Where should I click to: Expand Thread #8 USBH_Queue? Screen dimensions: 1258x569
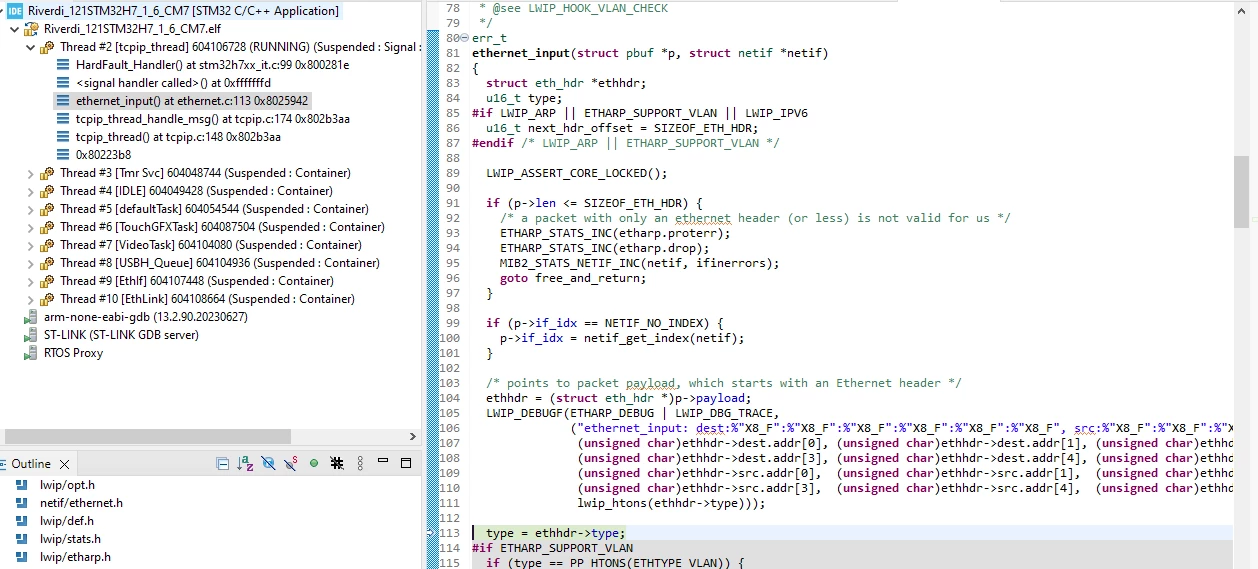coord(31,263)
